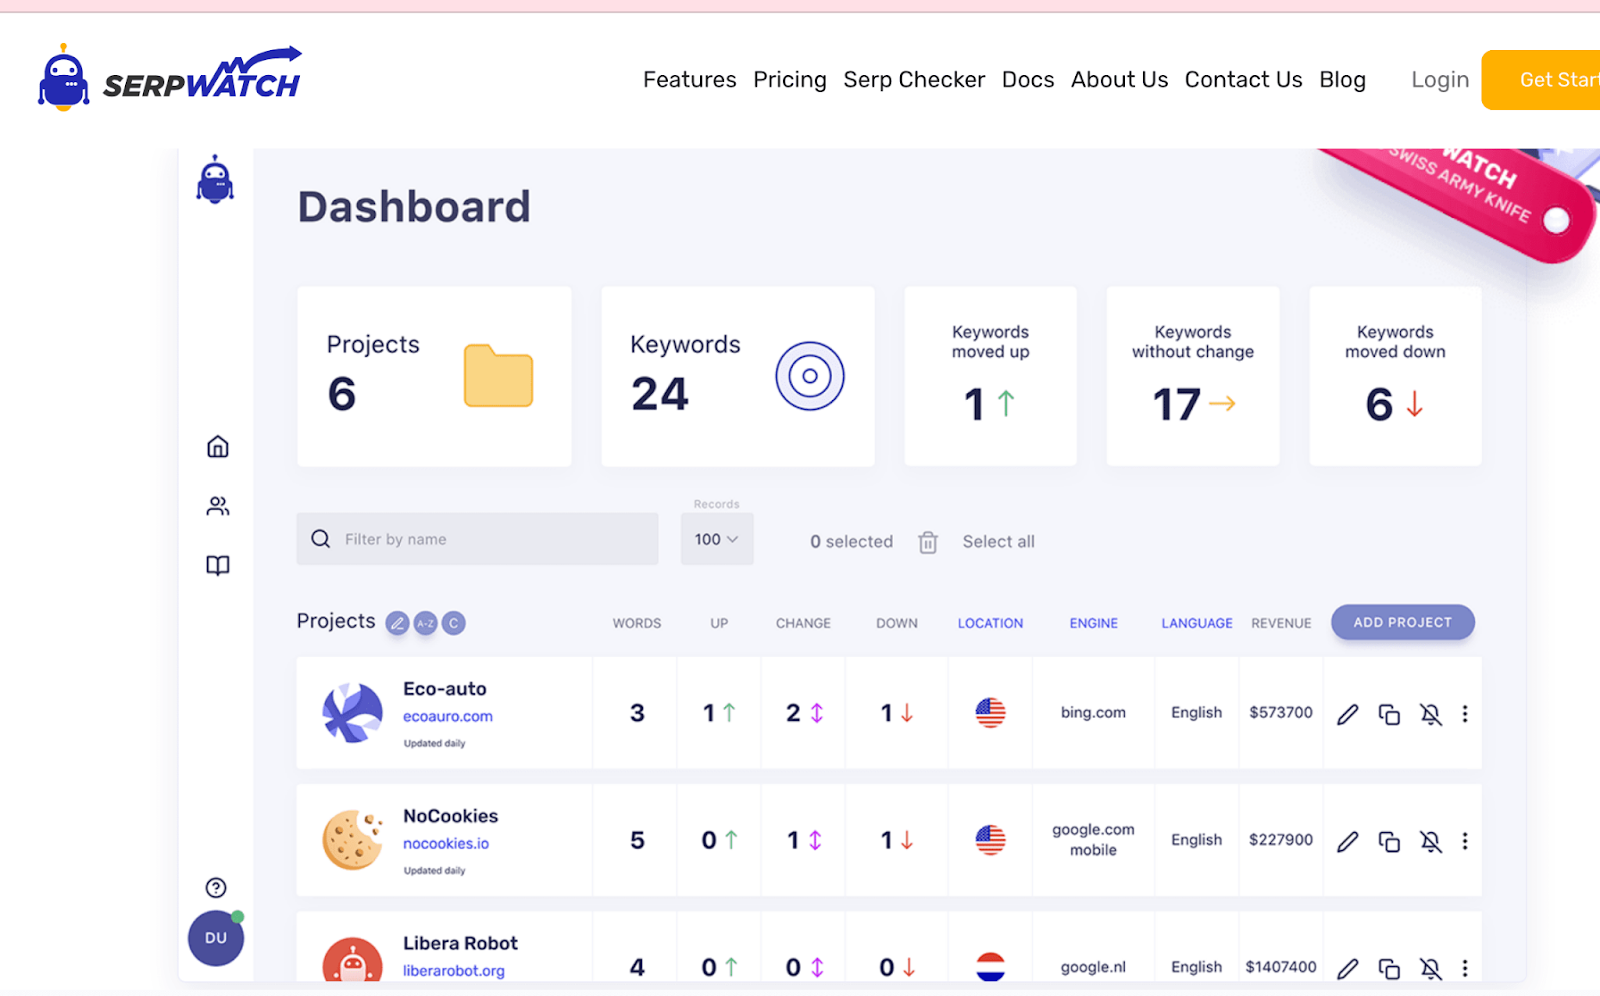The width and height of the screenshot is (1600, 996).
Task: Open the Records count 100 dropdown
Action: click(x=716, y=539)
